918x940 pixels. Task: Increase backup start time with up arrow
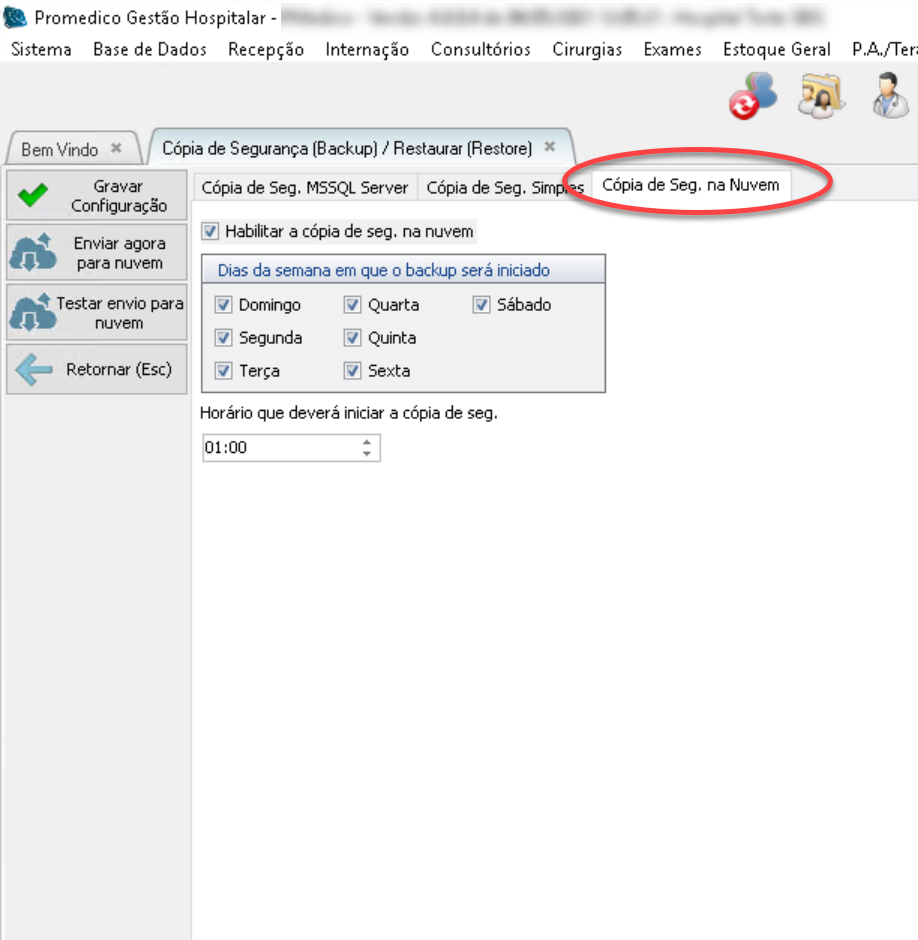tap(367, 442)
